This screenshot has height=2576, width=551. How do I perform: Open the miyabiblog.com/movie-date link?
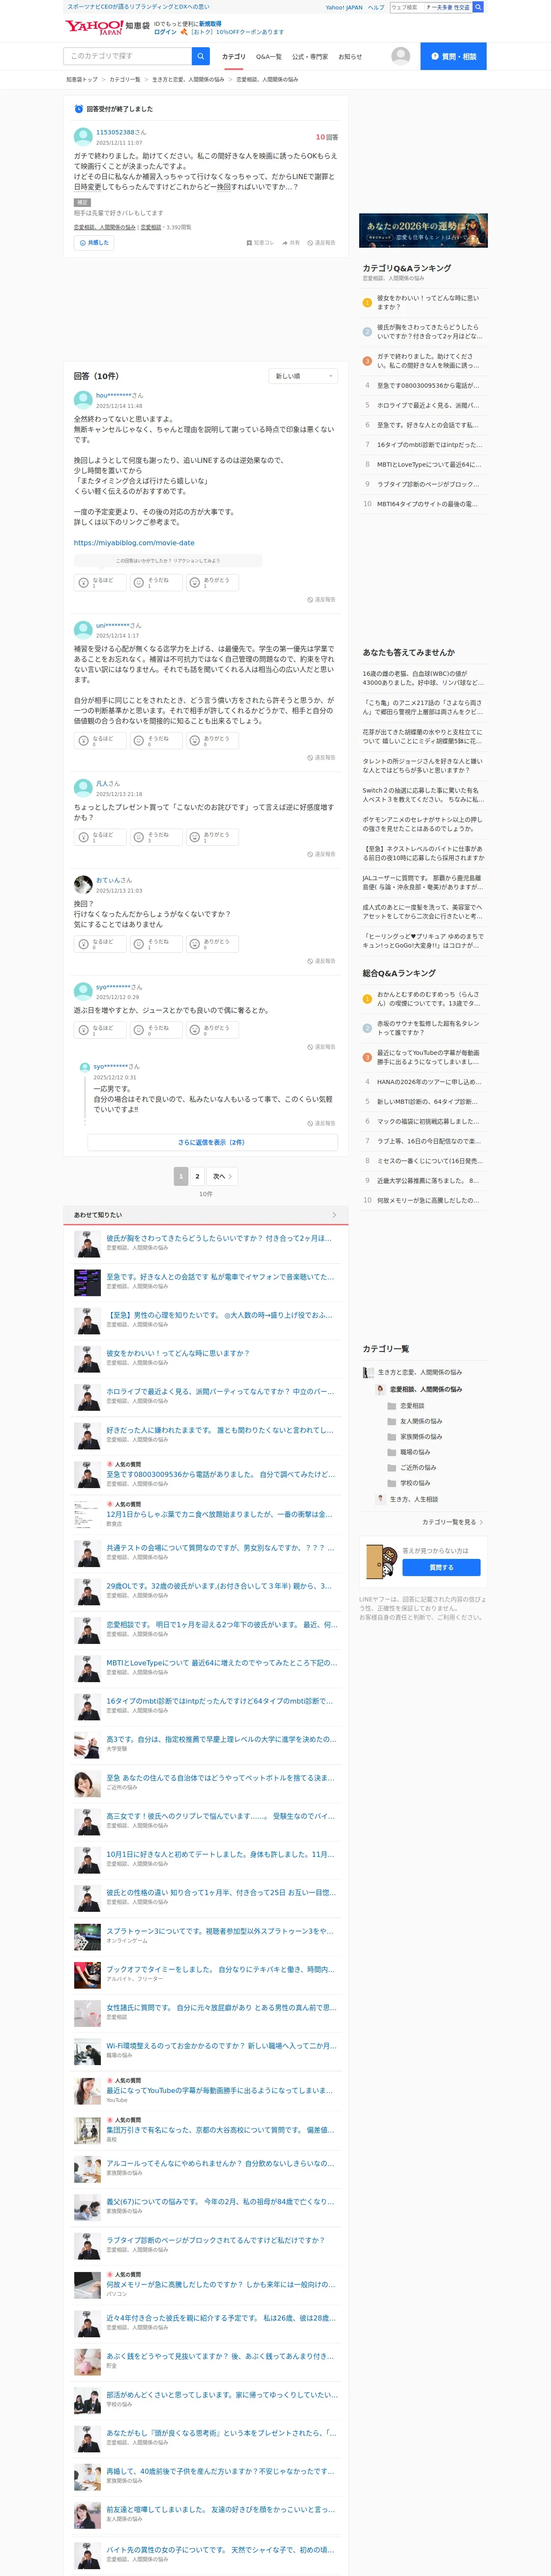(134, 543)
